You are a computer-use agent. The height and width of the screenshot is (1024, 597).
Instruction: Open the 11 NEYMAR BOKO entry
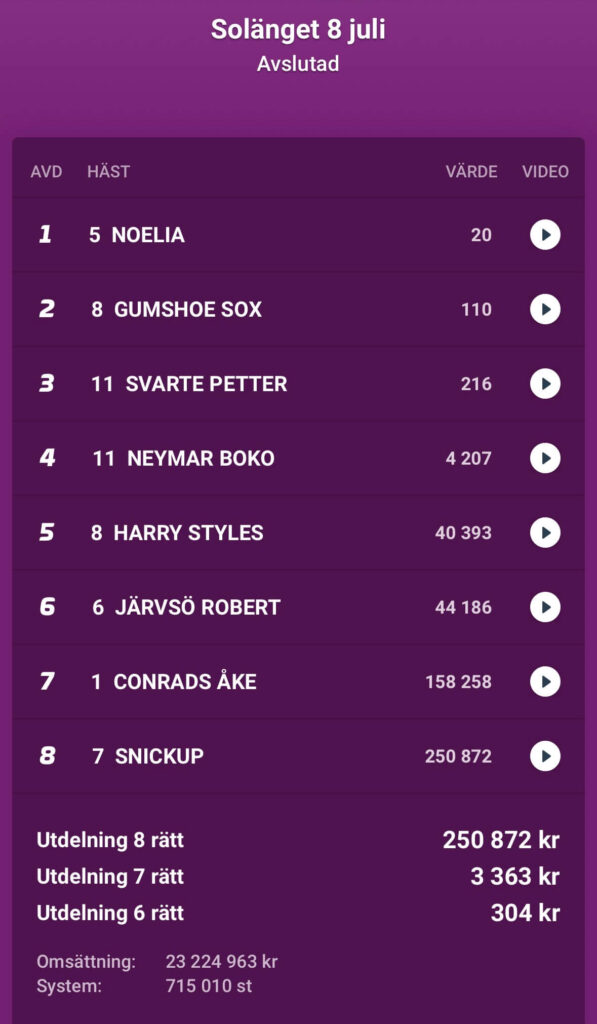298,458
